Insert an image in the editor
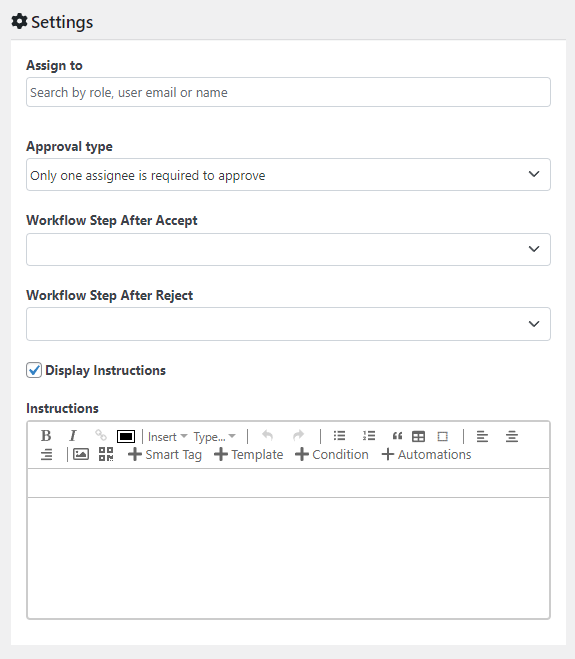 (x=81, y=454)
